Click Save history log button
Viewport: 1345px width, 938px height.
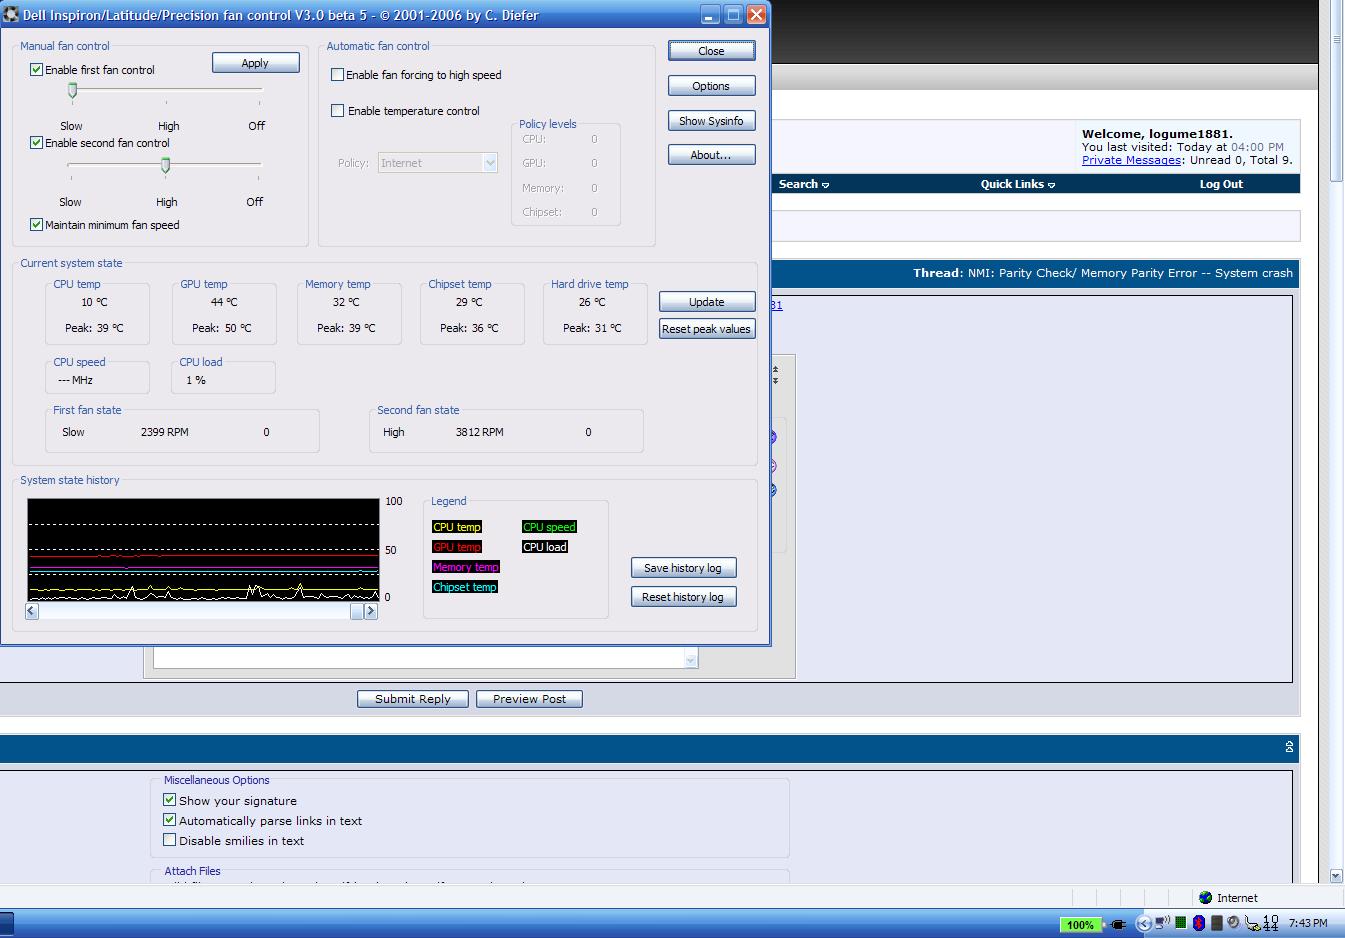(683, 568)
